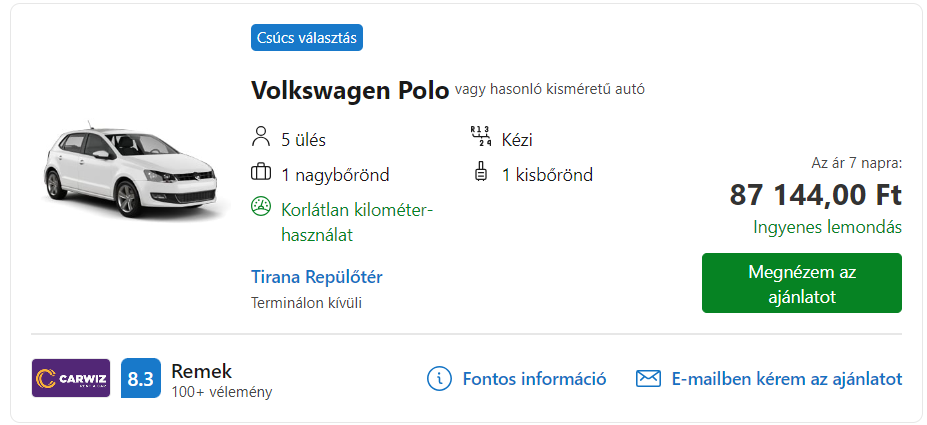Select the Volkswagen Polo title
The image size is (927, 425).
(x=350, y=91)
